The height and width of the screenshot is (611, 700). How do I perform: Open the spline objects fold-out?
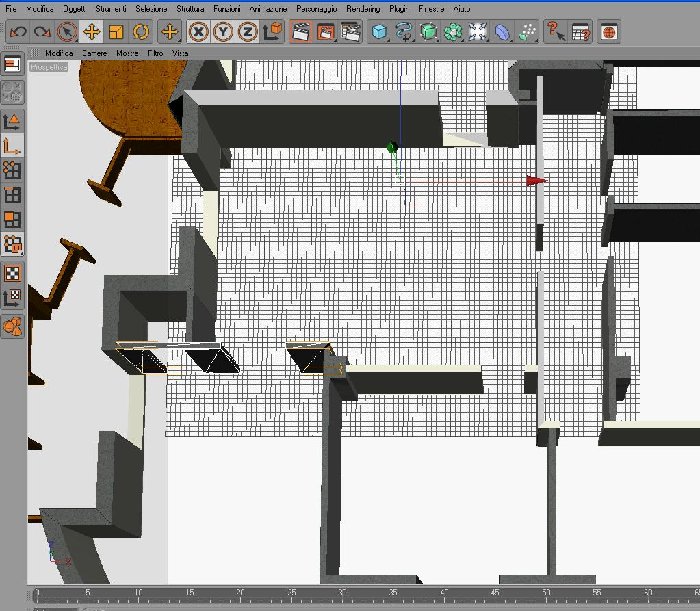[x=404, y=32]
